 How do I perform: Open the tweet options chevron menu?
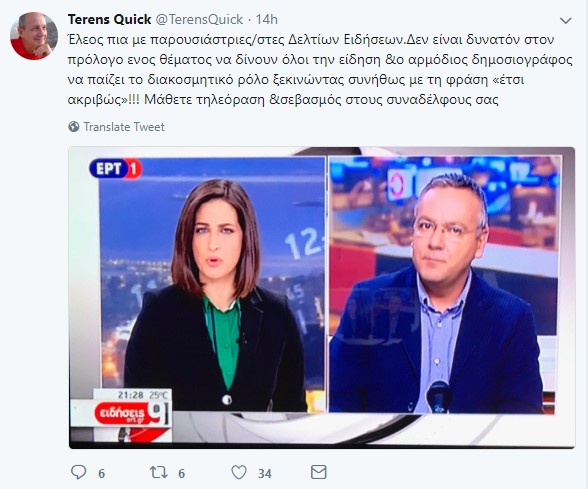566,21
